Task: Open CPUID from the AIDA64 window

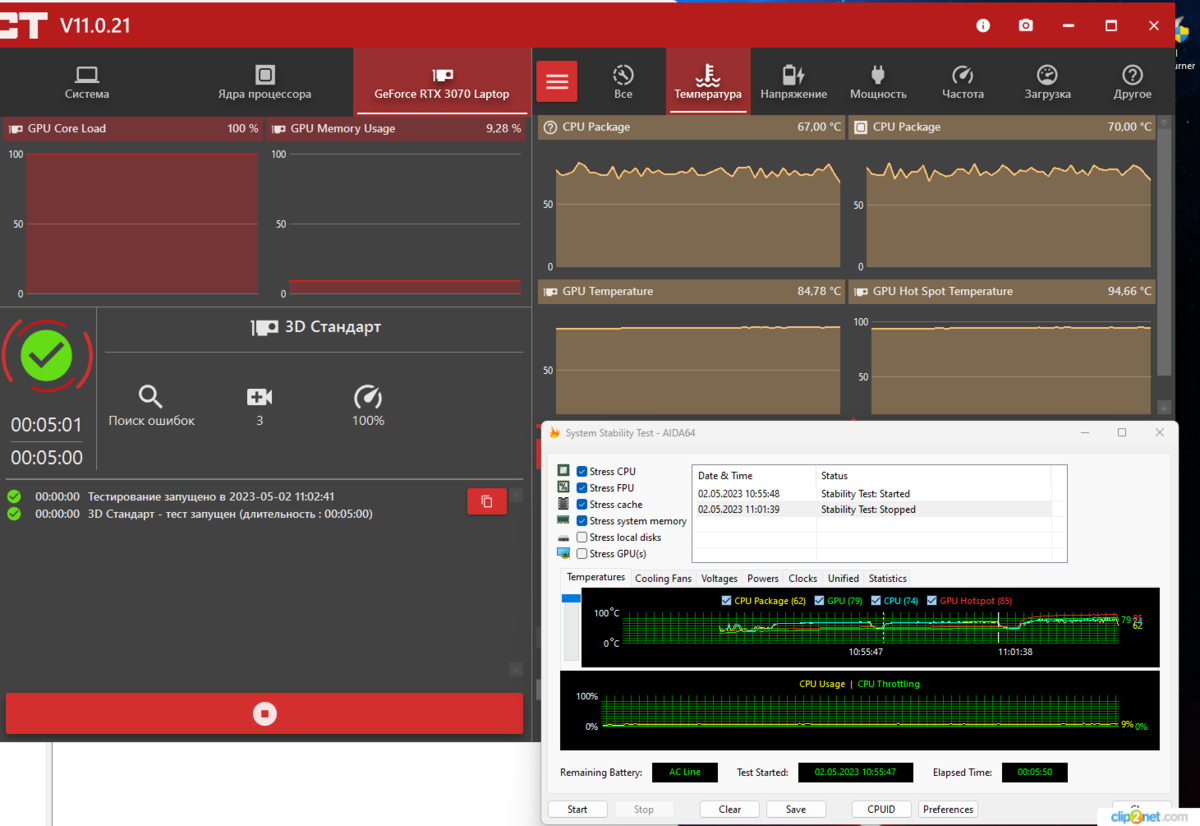Action: (x=881, y=809)
